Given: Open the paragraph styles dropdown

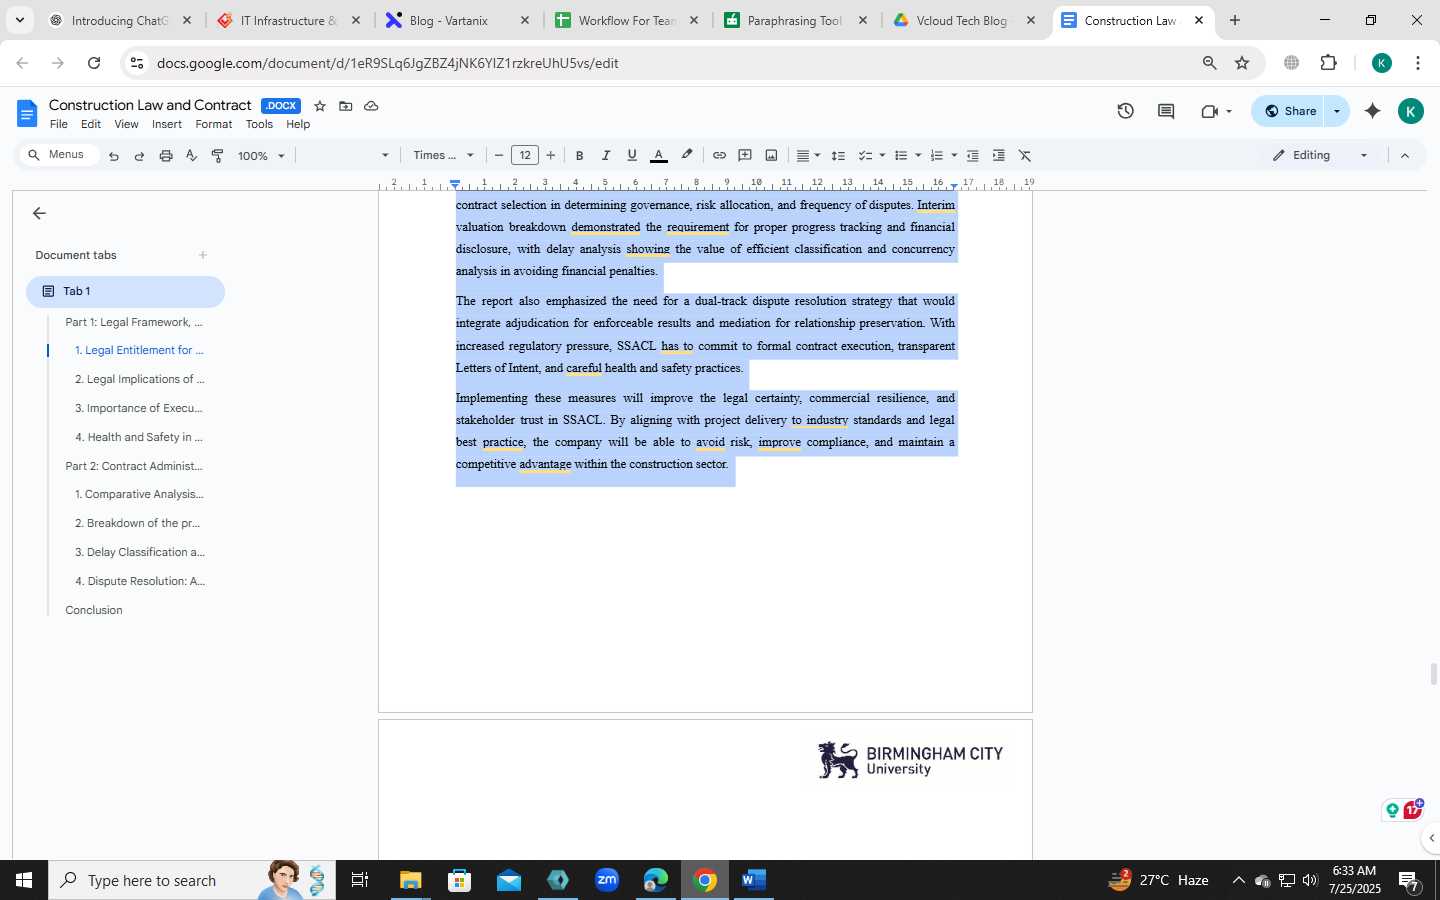Looking at the screenshot, I should [x=345, y=156].
